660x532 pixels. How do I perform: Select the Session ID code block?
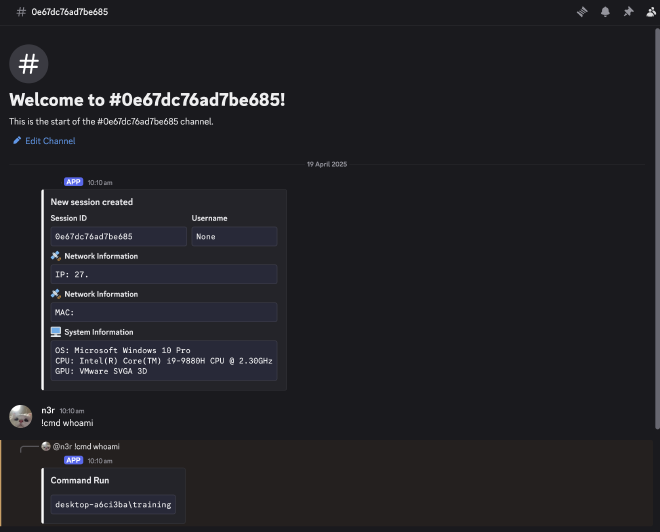pyautogui.click(x=118, y=237)
